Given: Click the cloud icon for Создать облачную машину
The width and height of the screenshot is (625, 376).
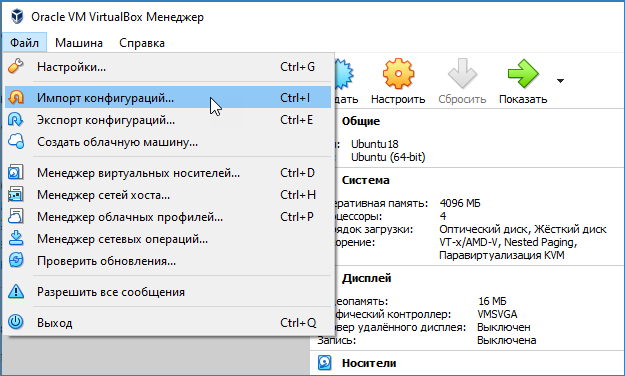Looking at the screenshot, I should point(16,142).
